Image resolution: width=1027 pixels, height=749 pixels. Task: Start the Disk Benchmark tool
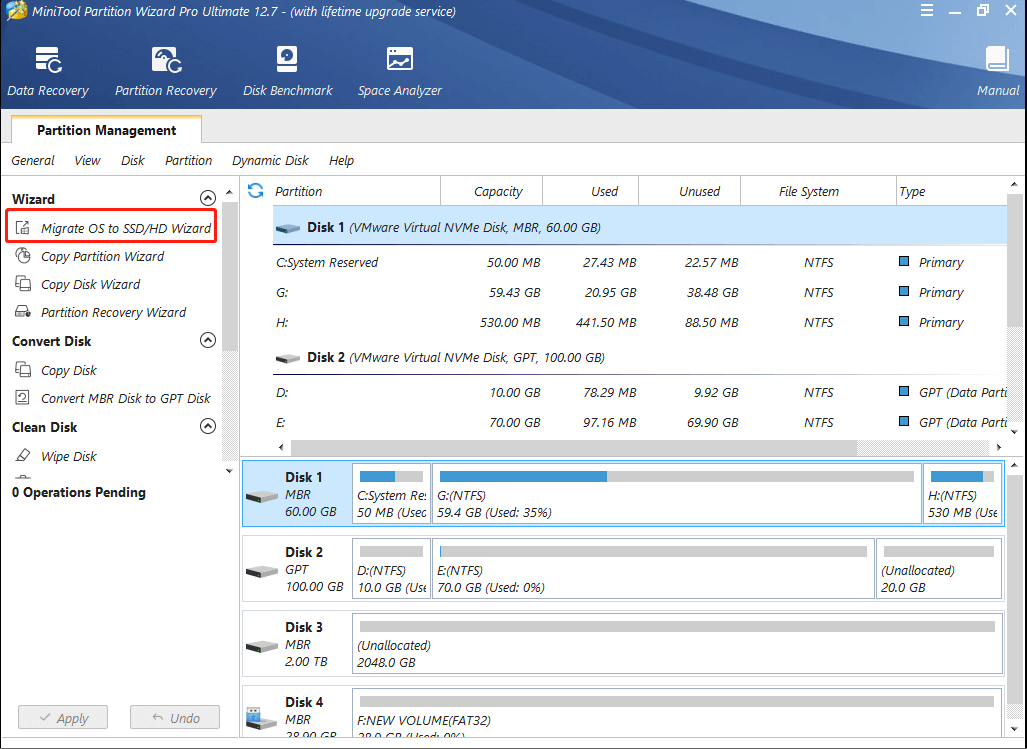(x=288, y=71)
